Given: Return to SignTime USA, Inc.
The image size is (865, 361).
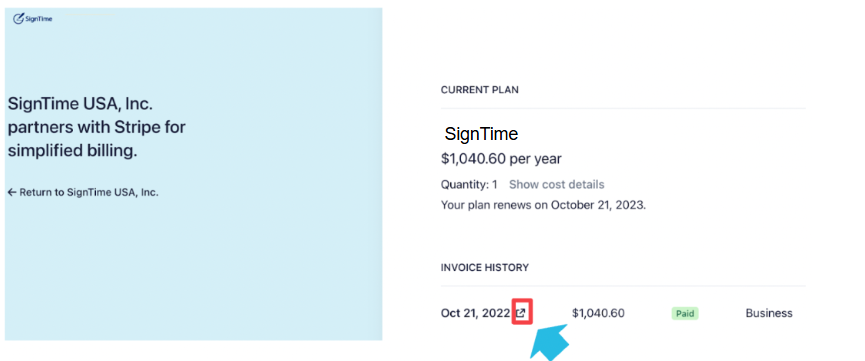Looking at the screenshot, I should (83, 193).
